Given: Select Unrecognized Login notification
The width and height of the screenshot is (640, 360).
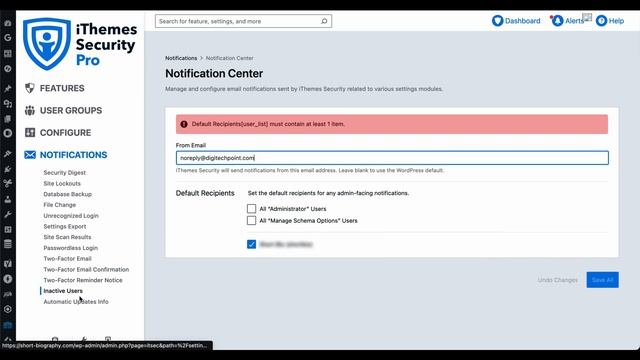Looking at the screenshot, I should coord(71,216).
